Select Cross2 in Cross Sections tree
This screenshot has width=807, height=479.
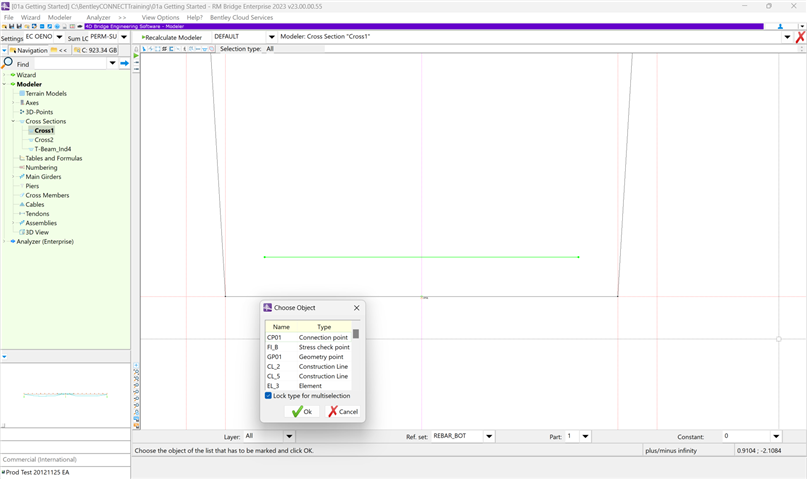[x=44, y=140]
